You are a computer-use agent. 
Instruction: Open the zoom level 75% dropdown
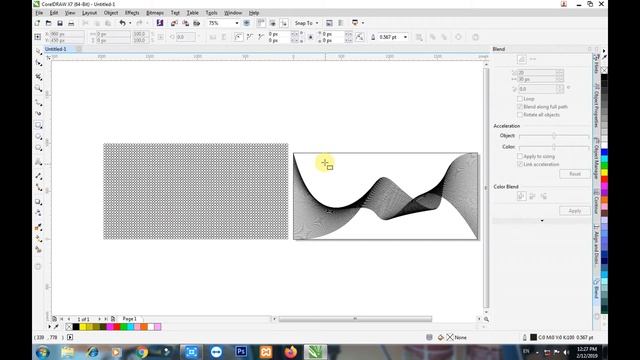click(237, 23)
